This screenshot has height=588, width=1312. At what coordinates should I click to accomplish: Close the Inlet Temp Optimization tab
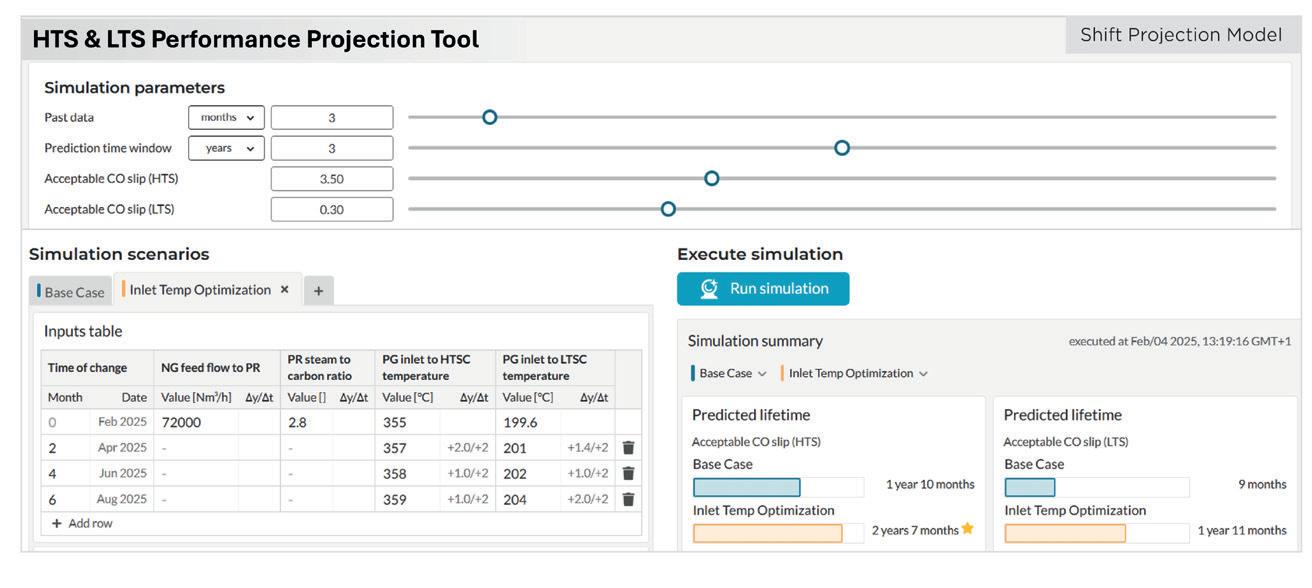pyautogui.click(x=284, y=290)
